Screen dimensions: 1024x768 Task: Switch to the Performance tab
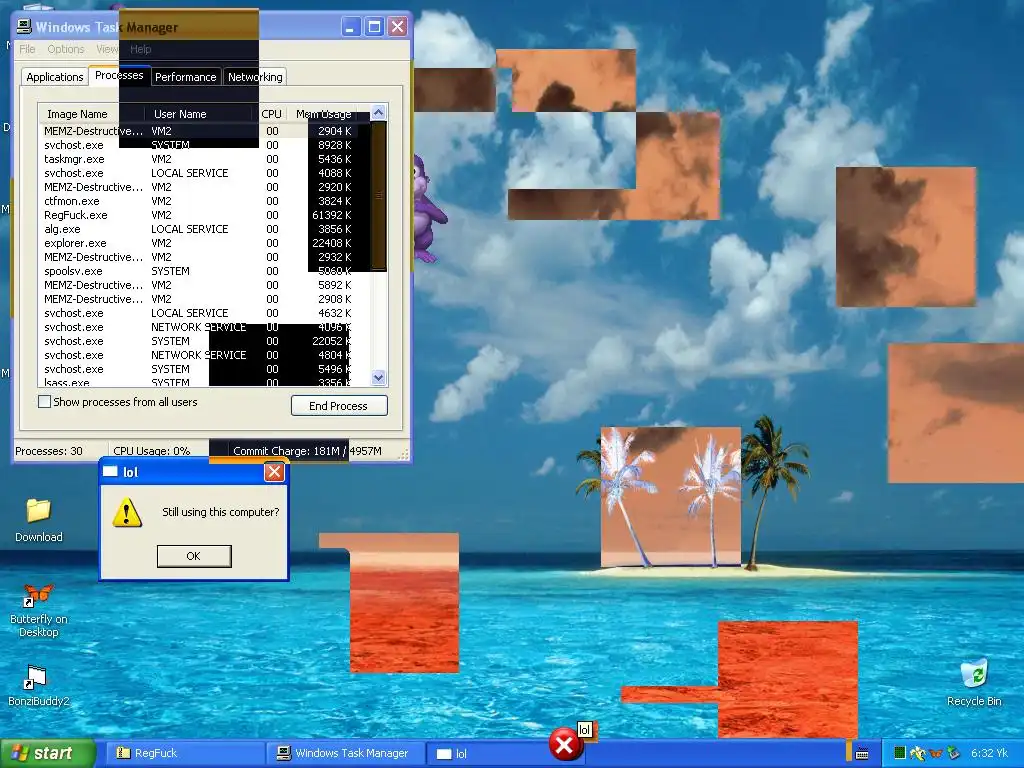pos(185,76)
